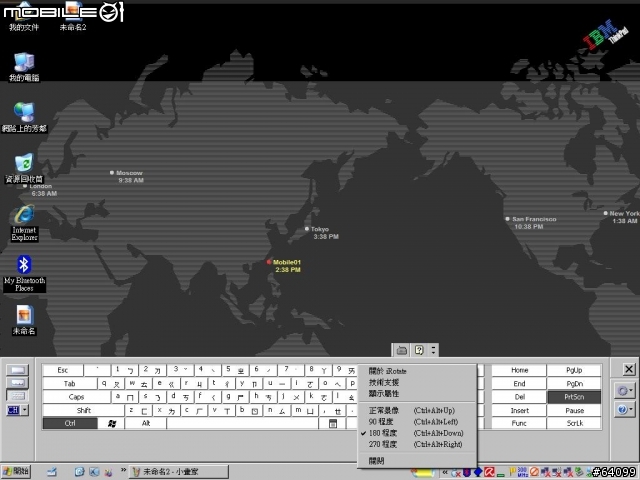Click the Home key
The image size is (640, 480).
(x=519, y=370)
